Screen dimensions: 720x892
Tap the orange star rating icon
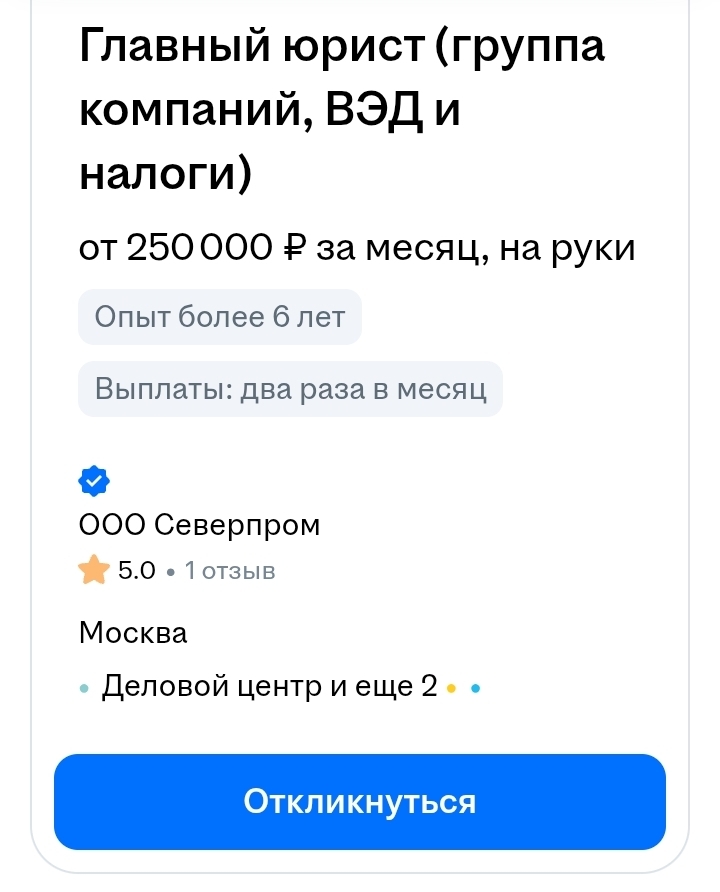click(94, 571)
